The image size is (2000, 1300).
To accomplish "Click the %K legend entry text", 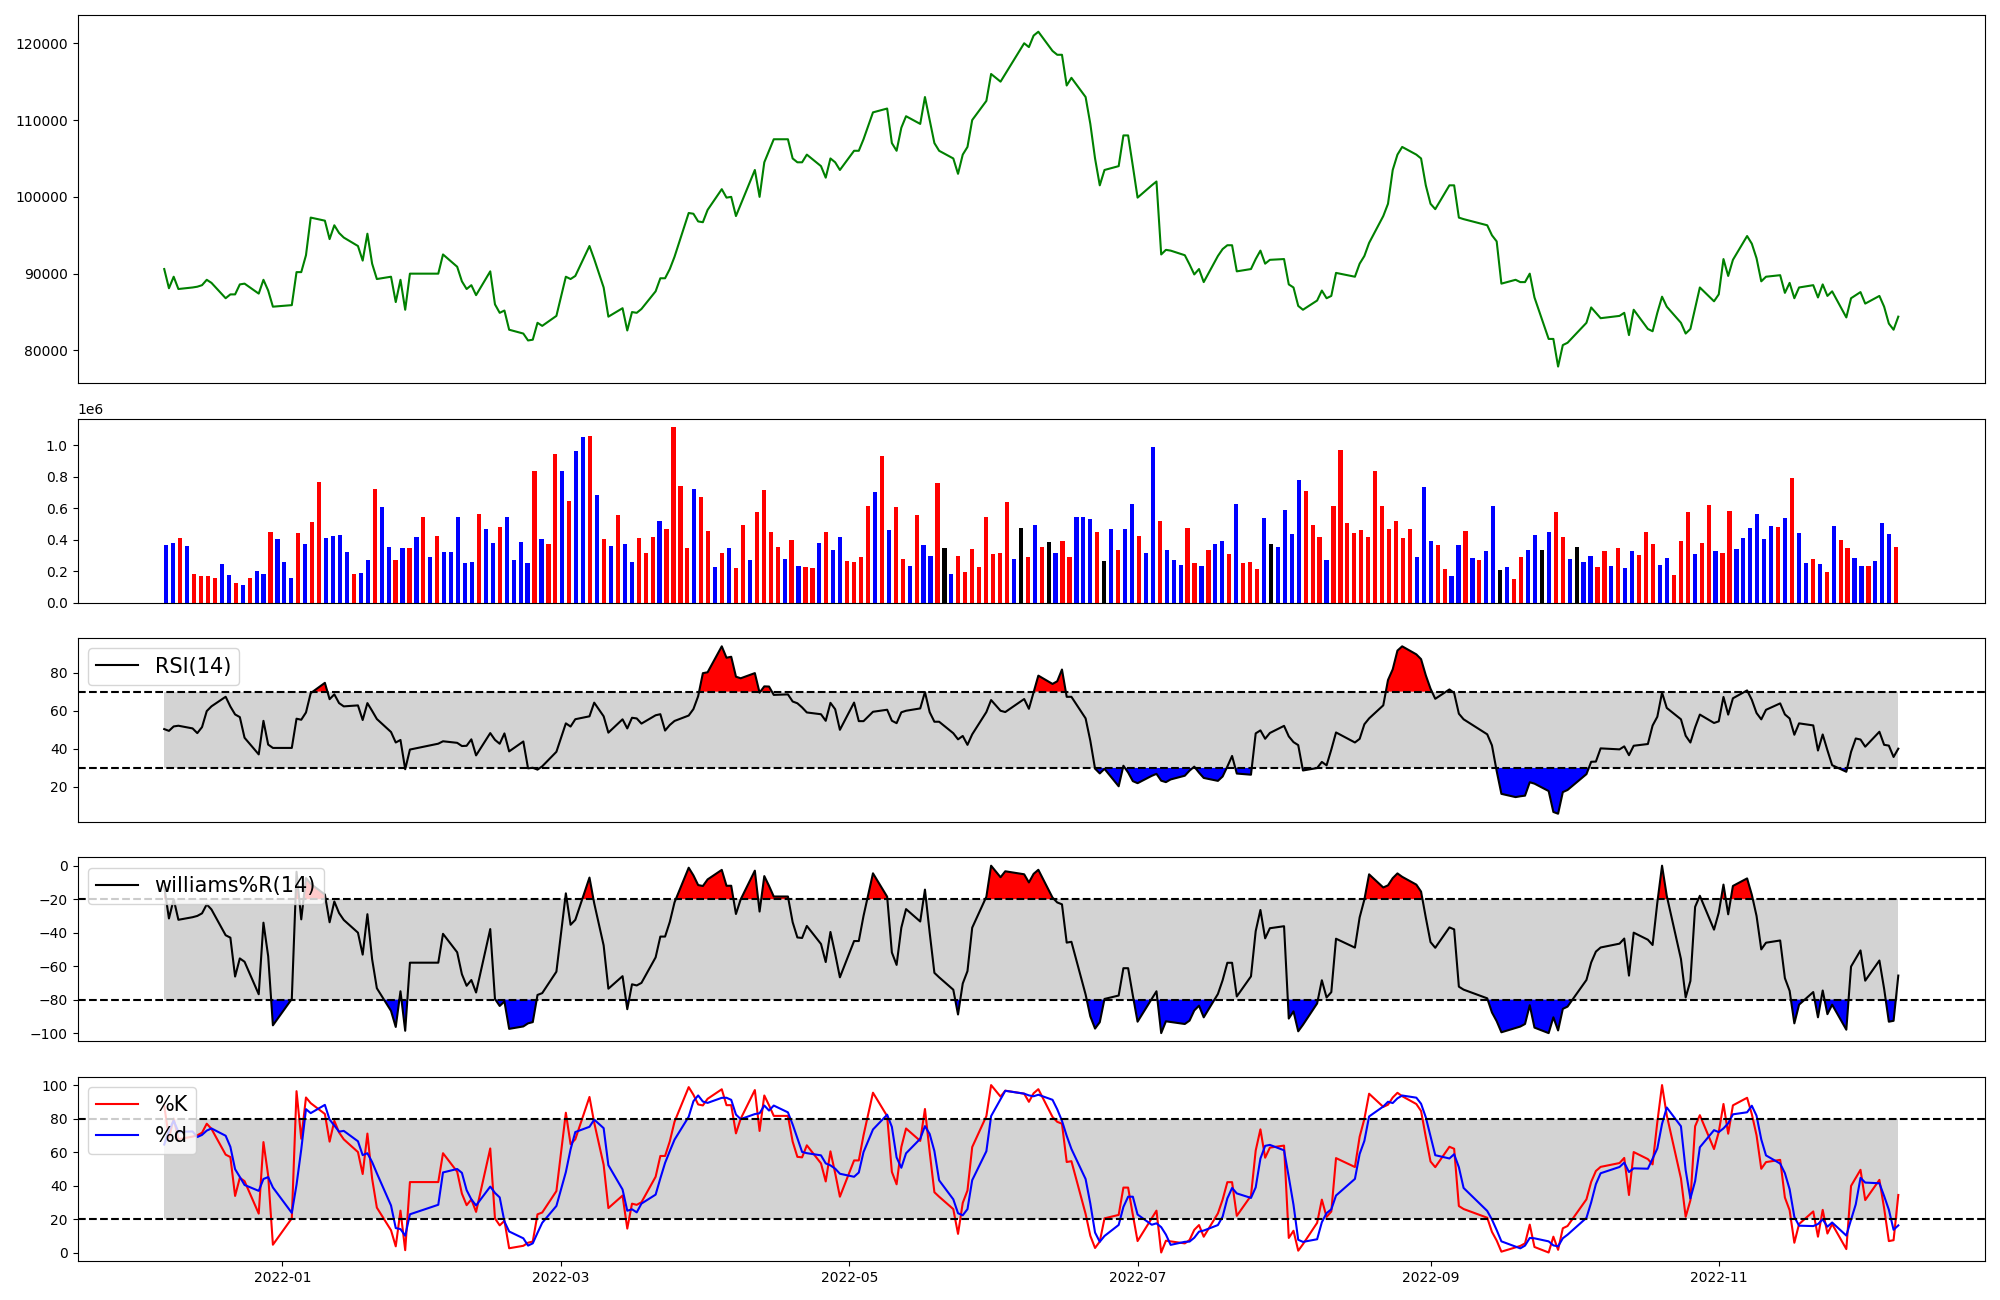I will 171,1104.
